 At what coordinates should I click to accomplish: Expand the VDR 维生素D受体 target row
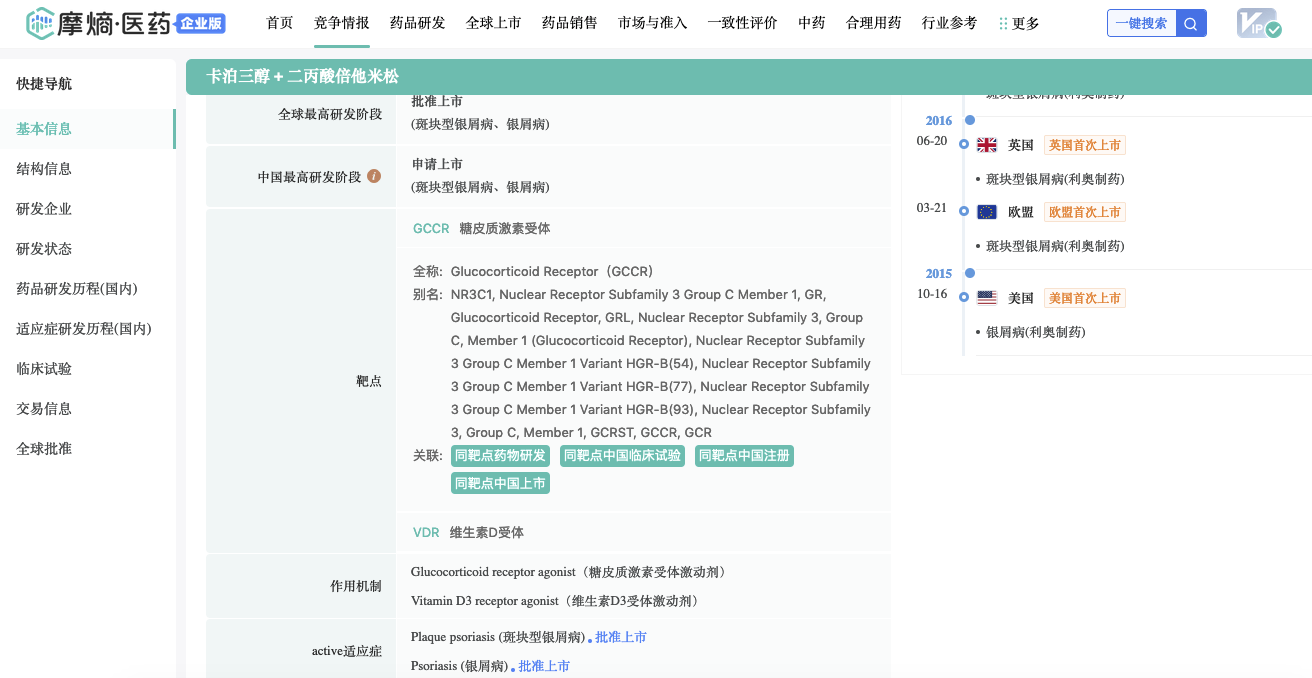coord(468,532)
